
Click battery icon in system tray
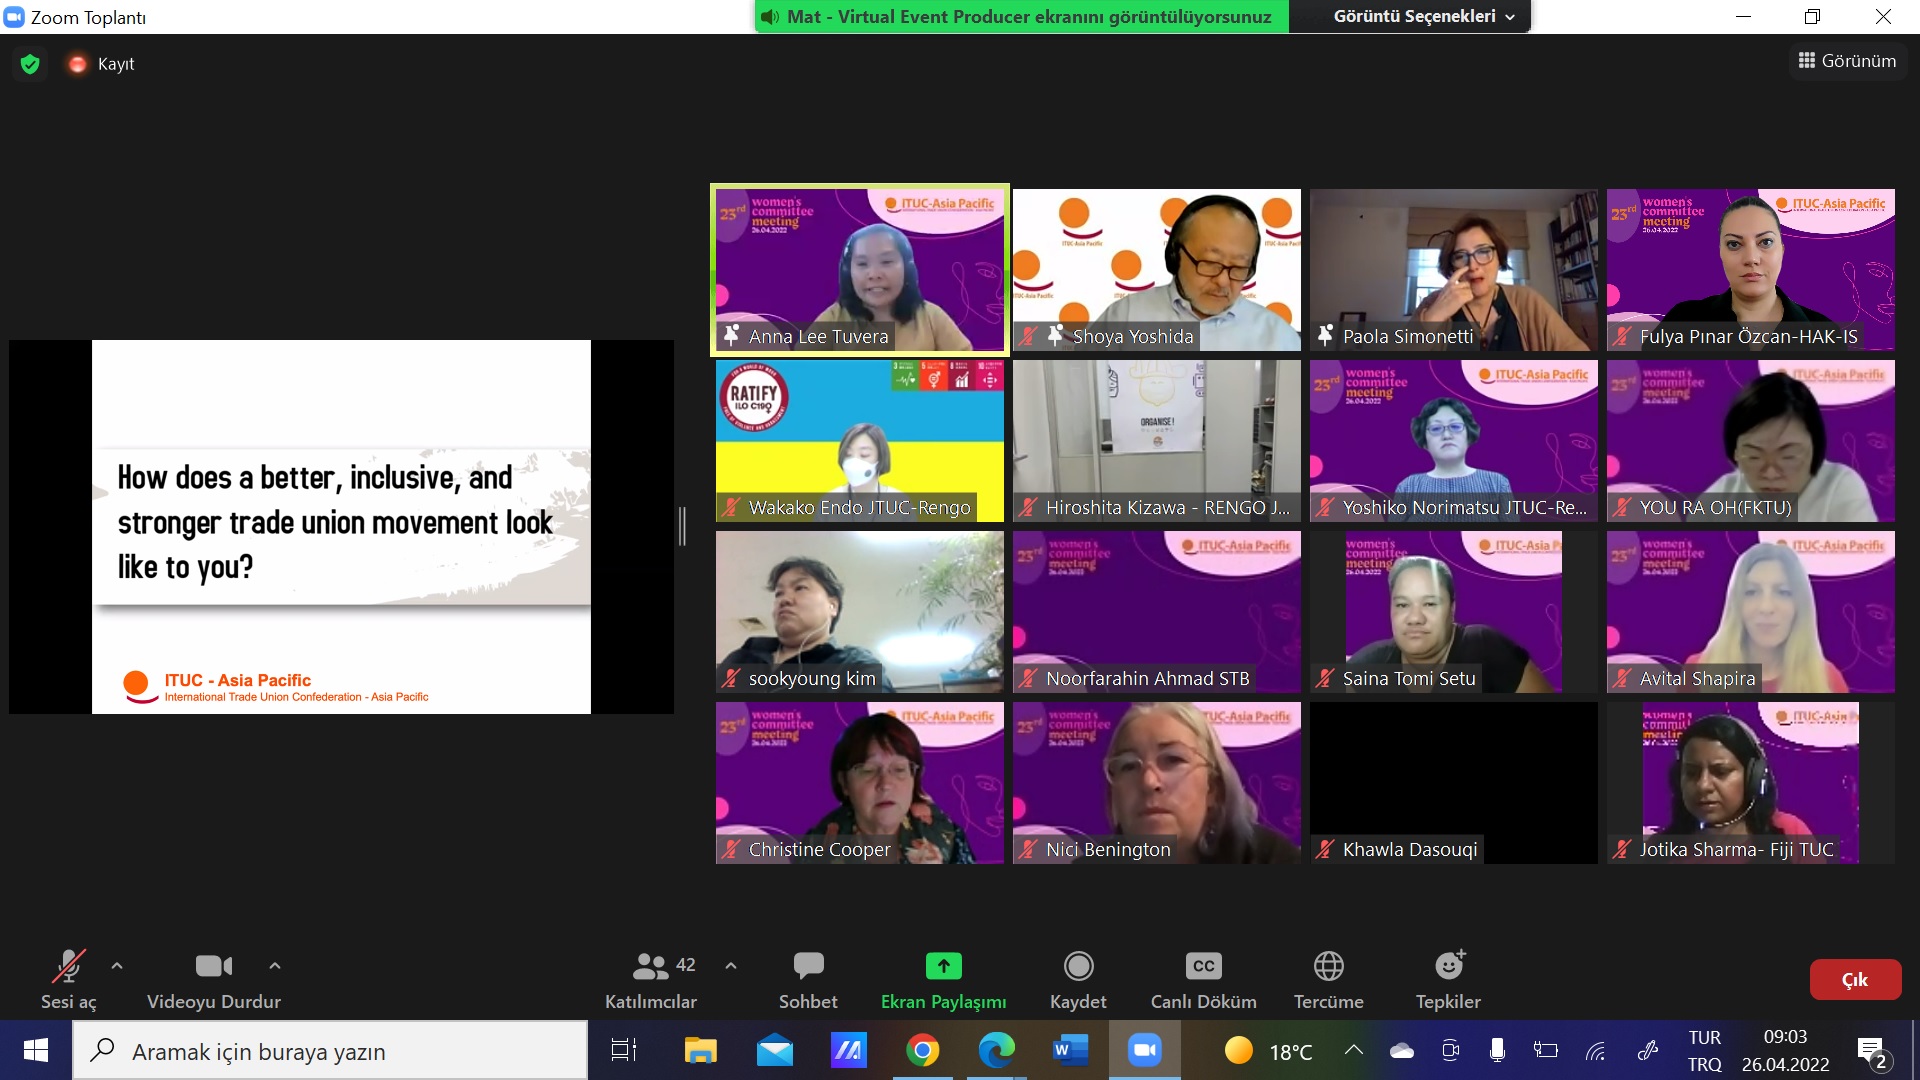click(x=1546, y=1050)
